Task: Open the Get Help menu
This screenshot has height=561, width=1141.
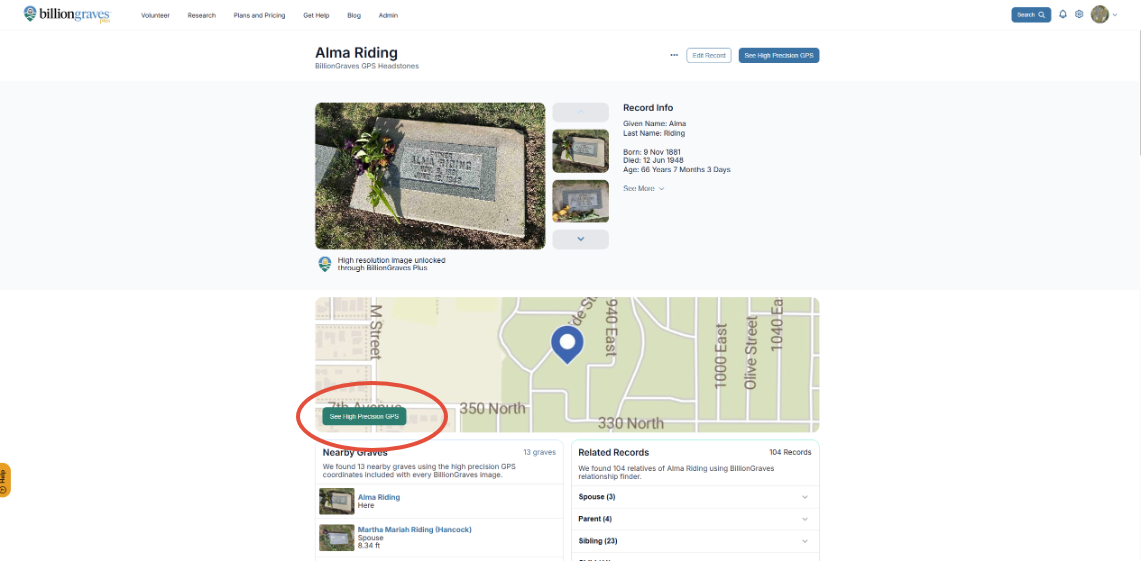Action: (317, 15)
